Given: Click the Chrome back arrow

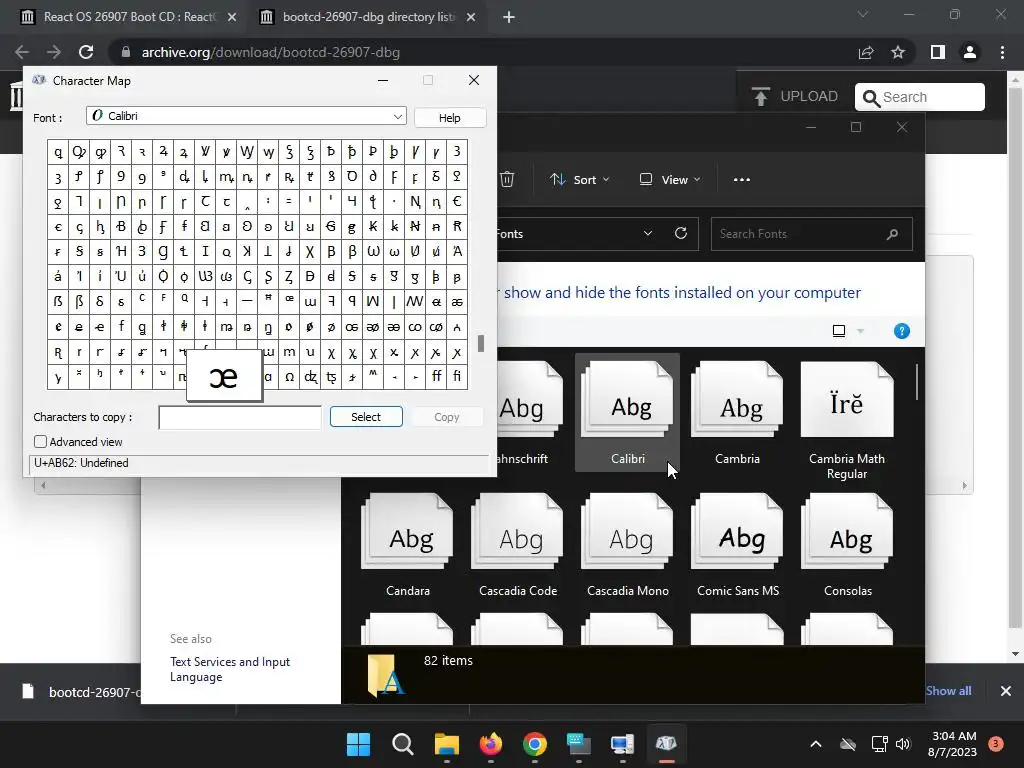Looking at the screenshot, I should pos(22,52).
